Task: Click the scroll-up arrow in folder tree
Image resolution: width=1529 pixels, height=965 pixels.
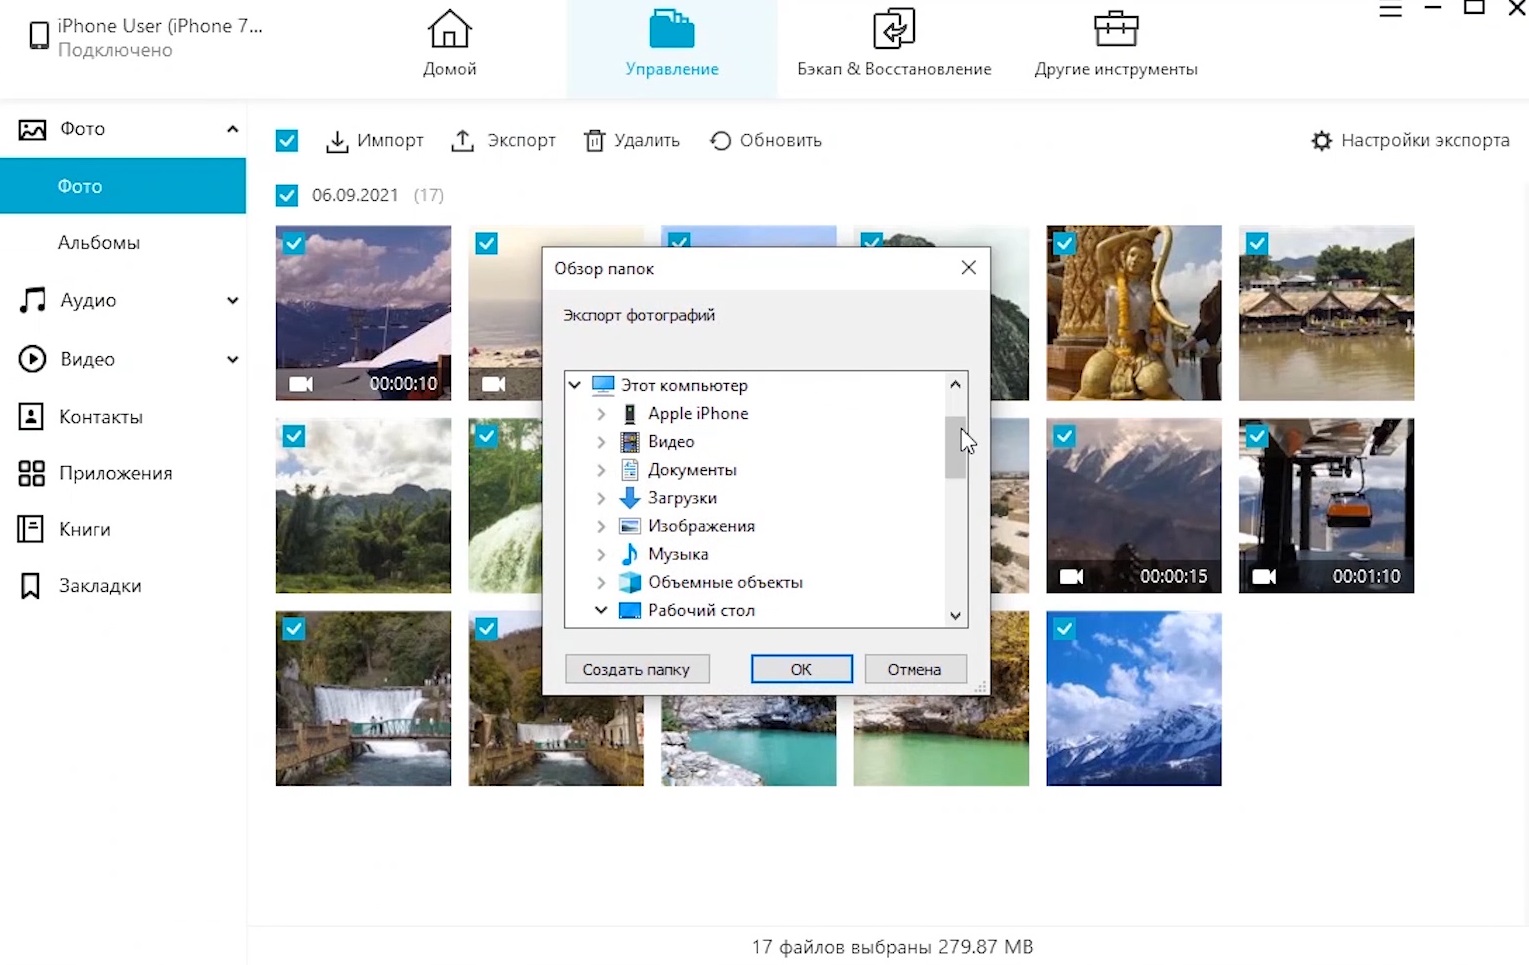Action: [955, 384]
